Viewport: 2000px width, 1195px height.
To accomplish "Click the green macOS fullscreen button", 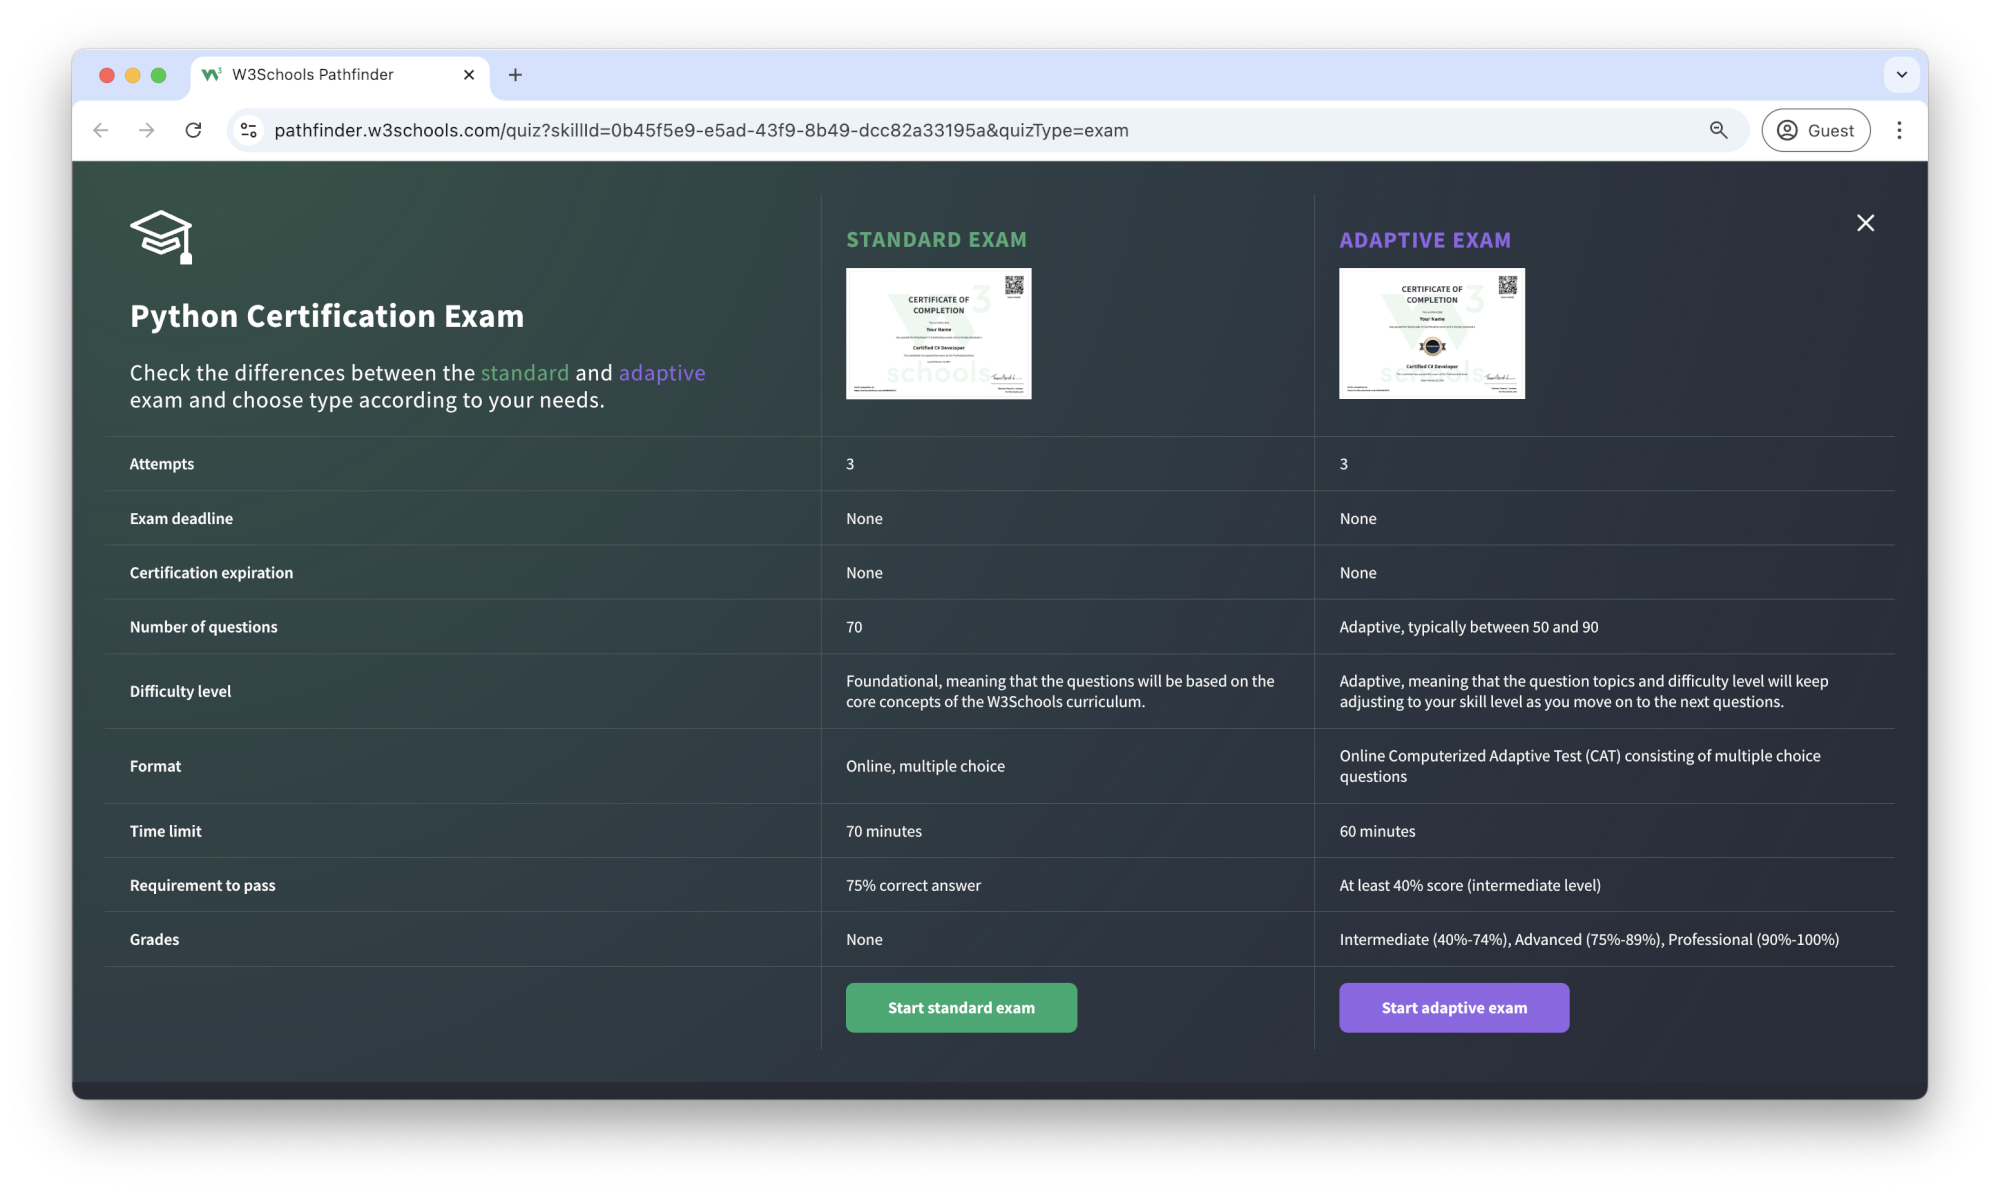I will click(158, 75).
